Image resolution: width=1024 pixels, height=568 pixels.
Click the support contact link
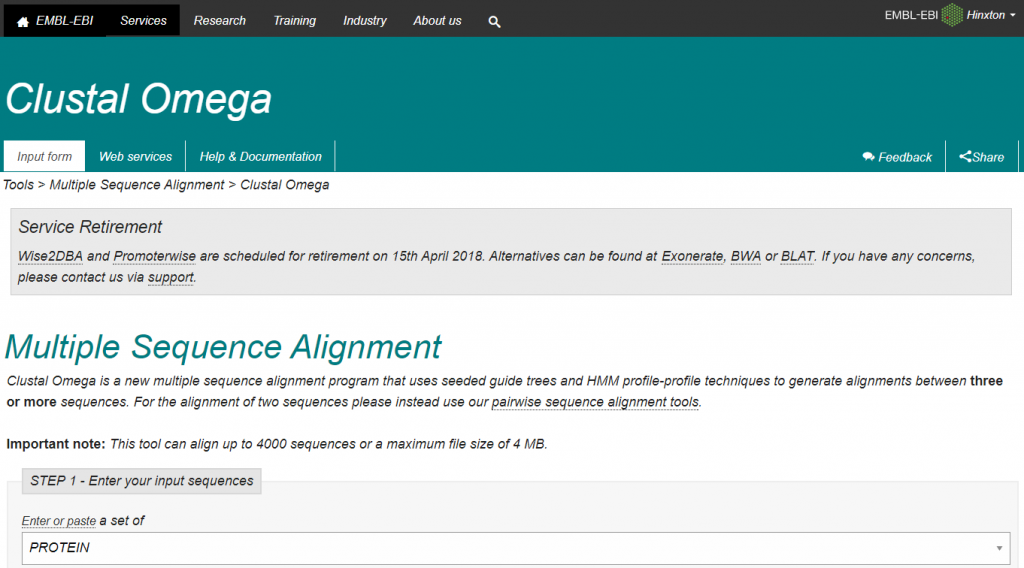pyautogui.click(x=170, y=277)
